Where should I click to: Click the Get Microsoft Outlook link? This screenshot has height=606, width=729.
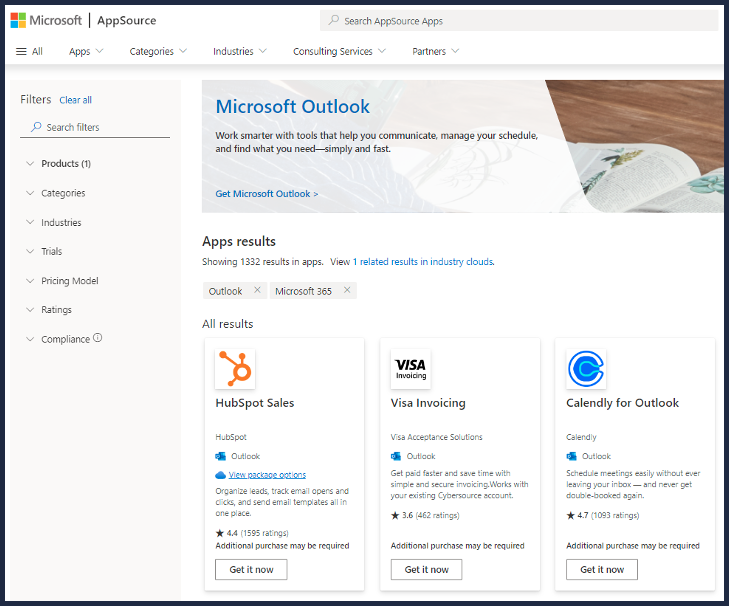pyautogui.click(x=267, y=194)
